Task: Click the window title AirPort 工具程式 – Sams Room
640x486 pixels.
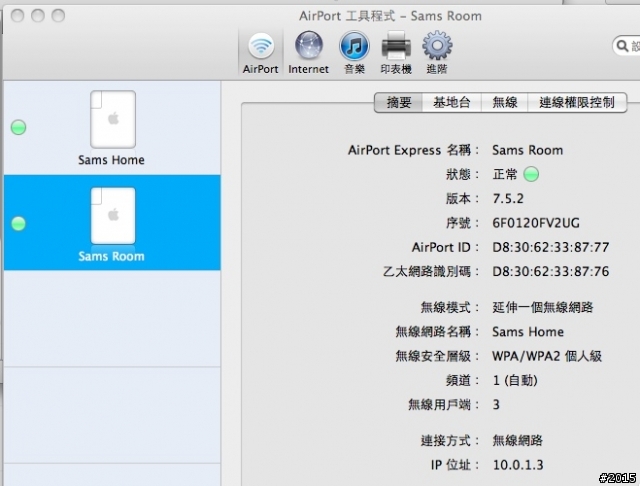Action: click(390, 16)
